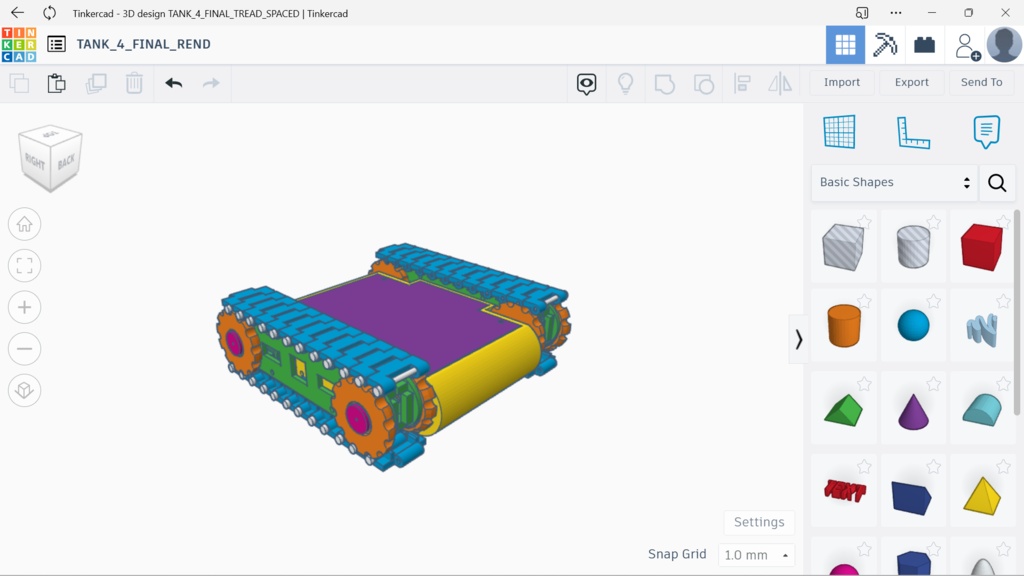Zoom out with the minus button
Image resolution: width=1024 pixels, height=576 pixels.
(24, 349)
